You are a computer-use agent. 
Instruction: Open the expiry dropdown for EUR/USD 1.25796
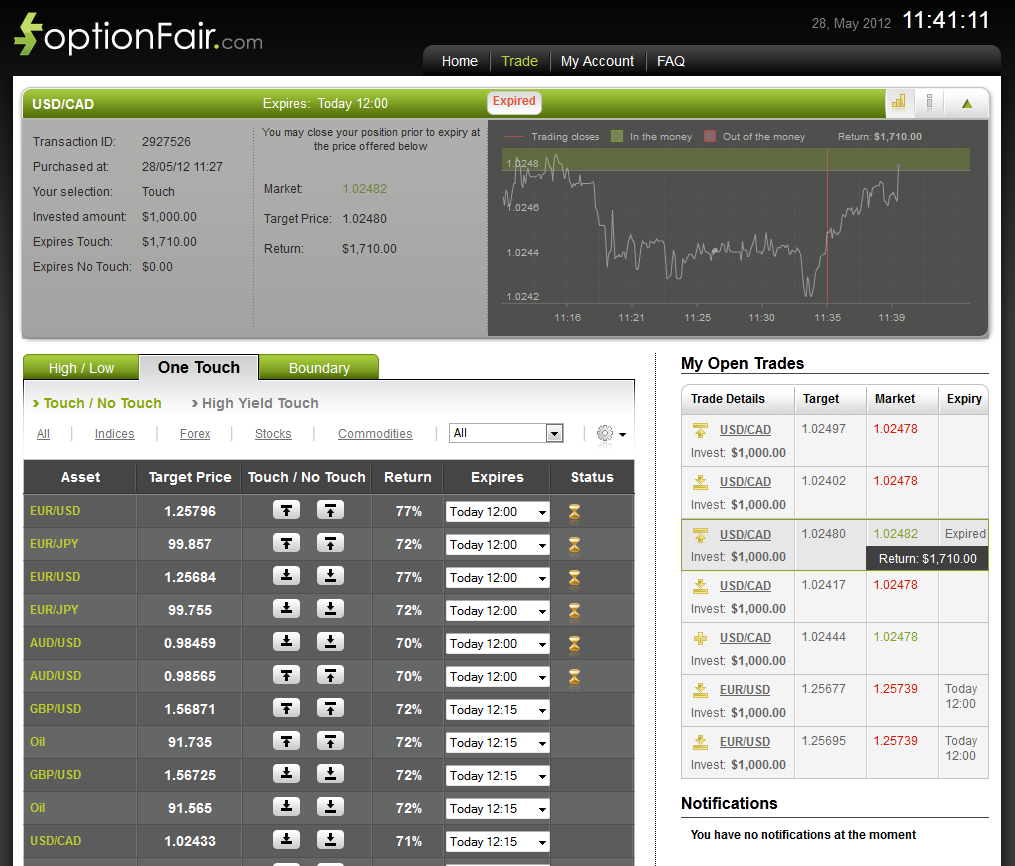pos(497,510)
